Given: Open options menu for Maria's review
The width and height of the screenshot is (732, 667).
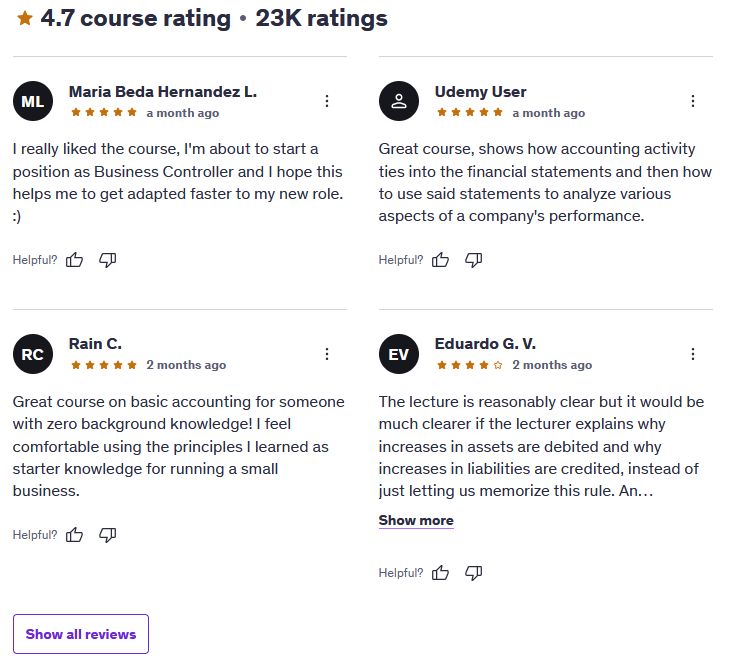Looking at the screenshot, I should [327, 101].
